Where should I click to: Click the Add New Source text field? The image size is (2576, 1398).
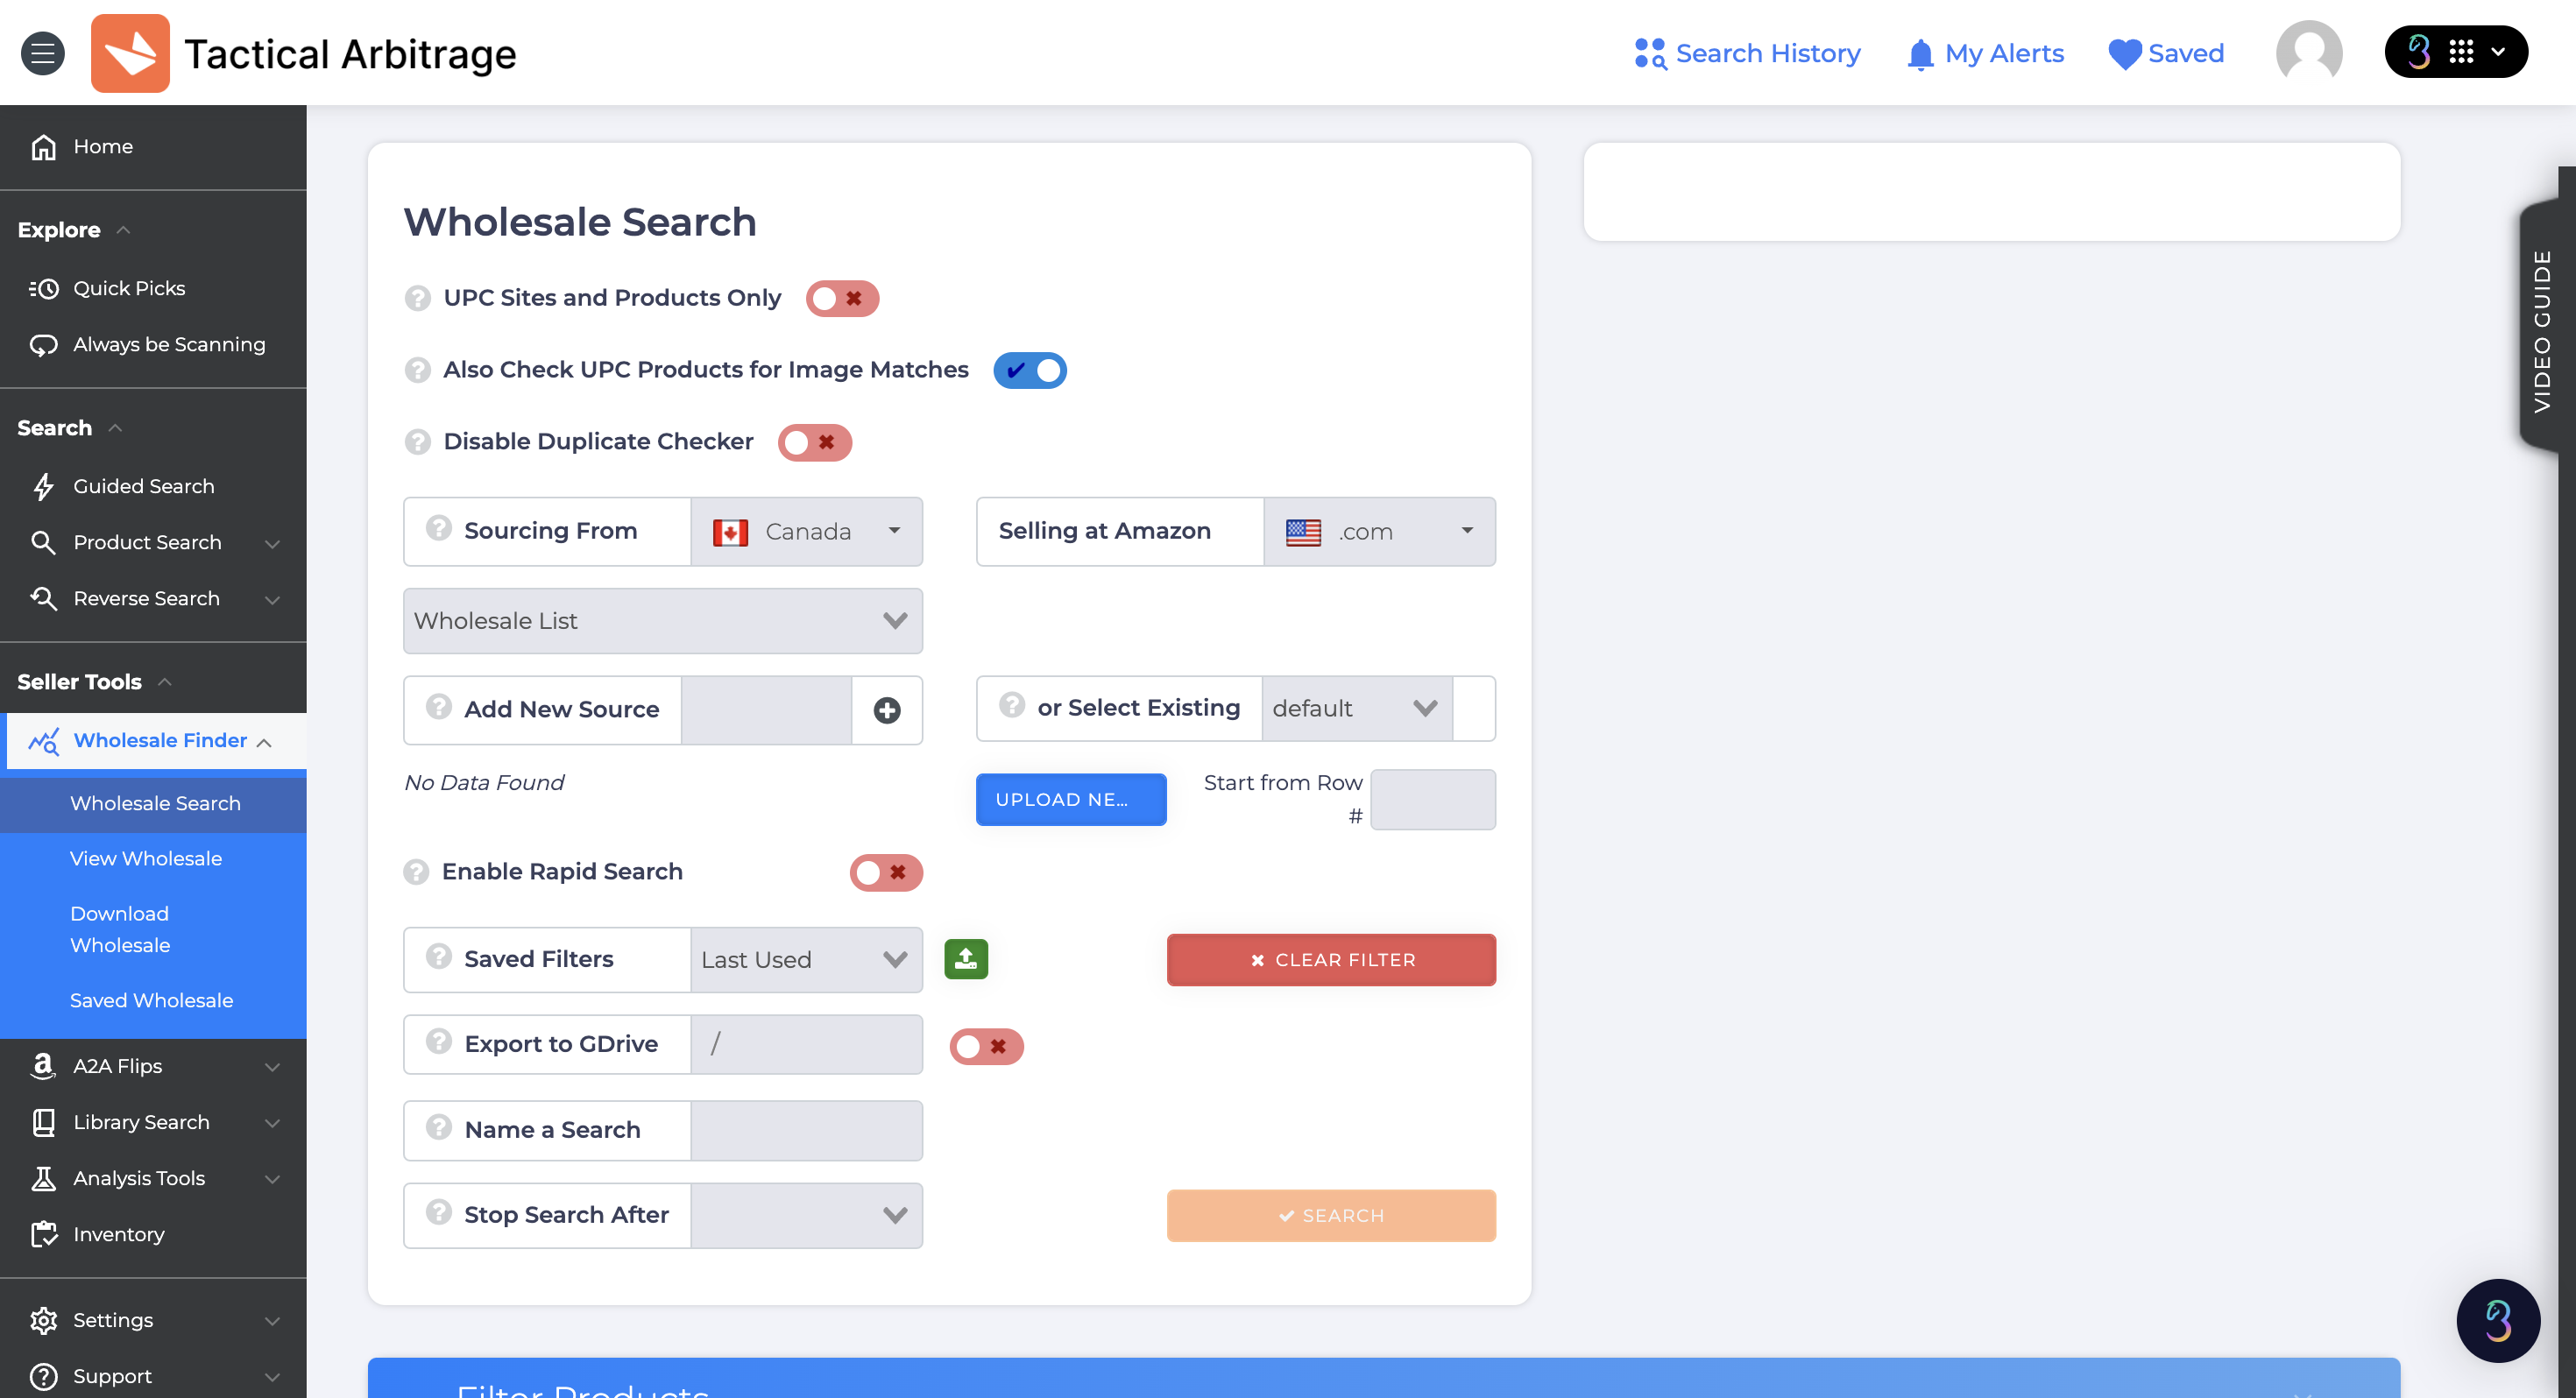point(766,710)
